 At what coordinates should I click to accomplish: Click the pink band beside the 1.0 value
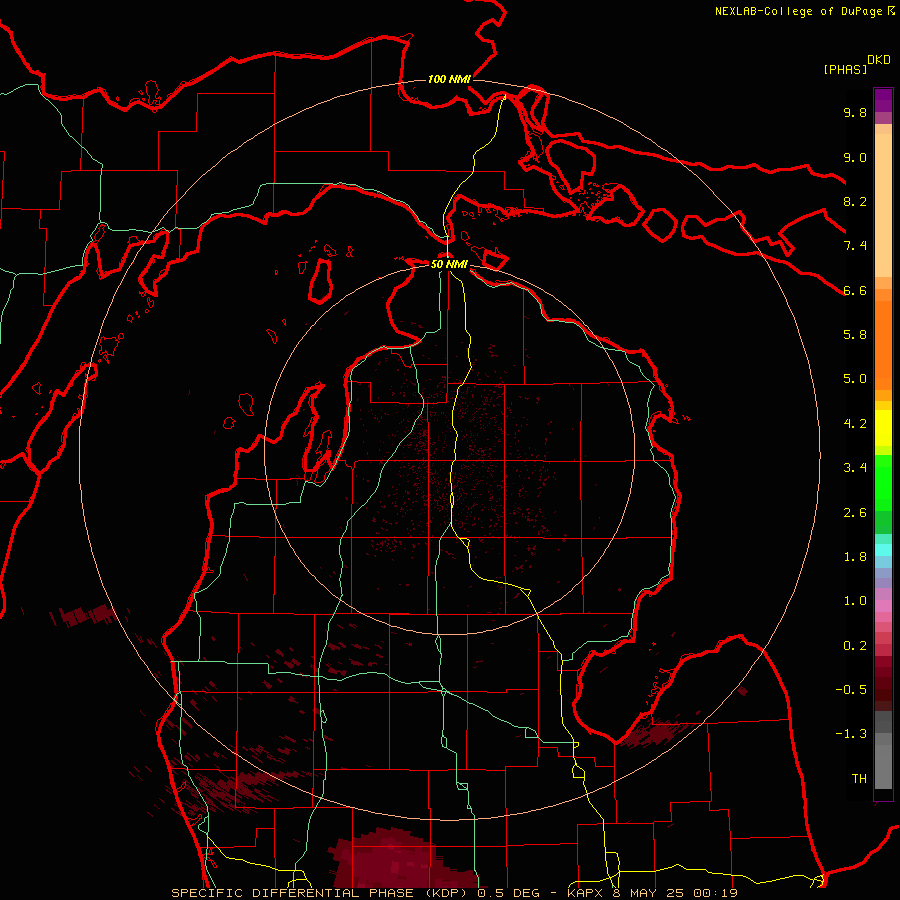click(883, 606)
